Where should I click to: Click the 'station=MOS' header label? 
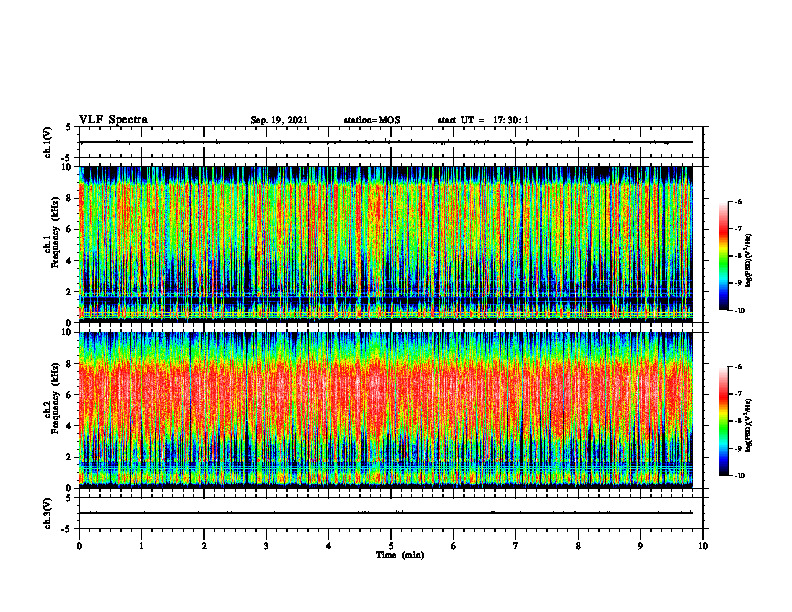(x=372, y=120)
